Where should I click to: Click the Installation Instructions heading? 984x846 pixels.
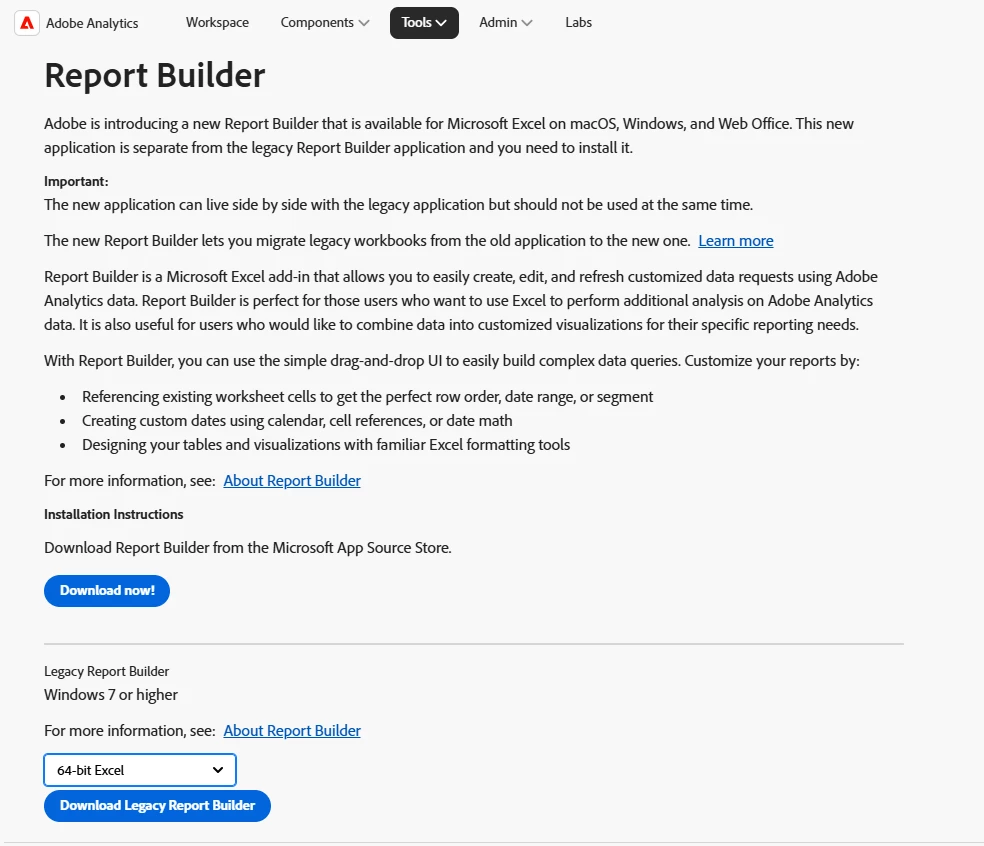pos(114,515)
